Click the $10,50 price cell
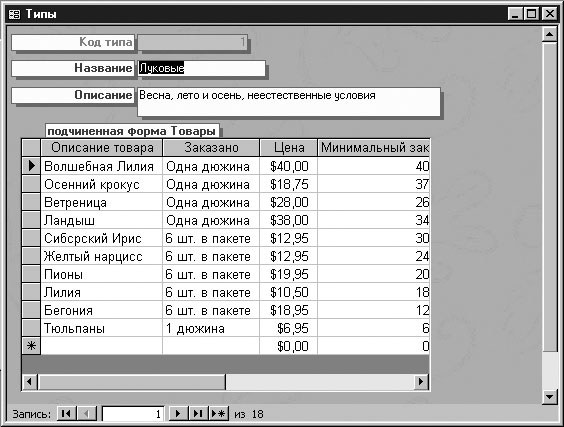 tap(288, 292)
